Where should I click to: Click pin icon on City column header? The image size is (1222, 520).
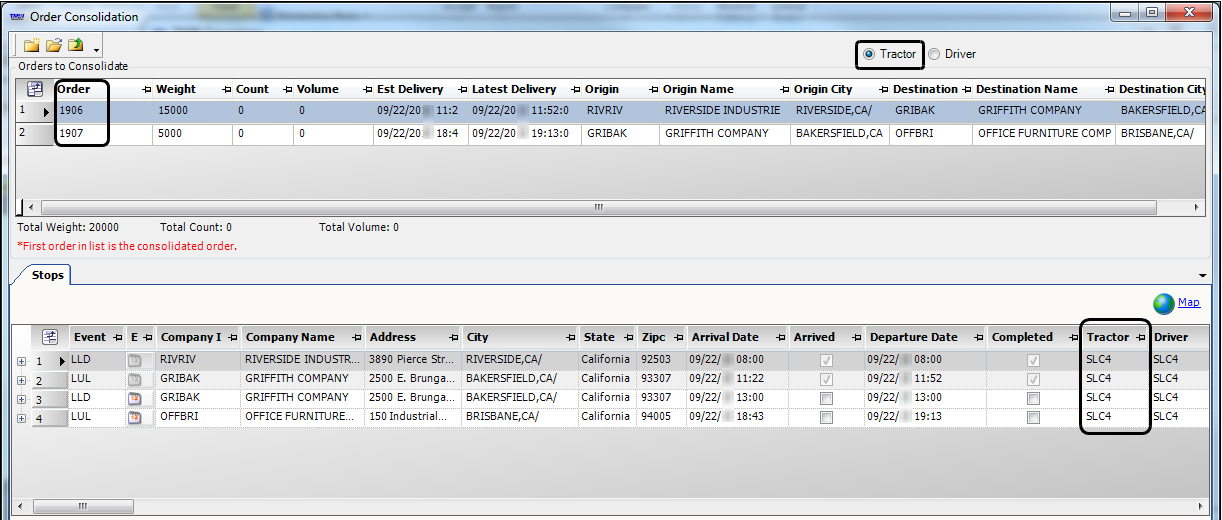(x=571, y=338)
